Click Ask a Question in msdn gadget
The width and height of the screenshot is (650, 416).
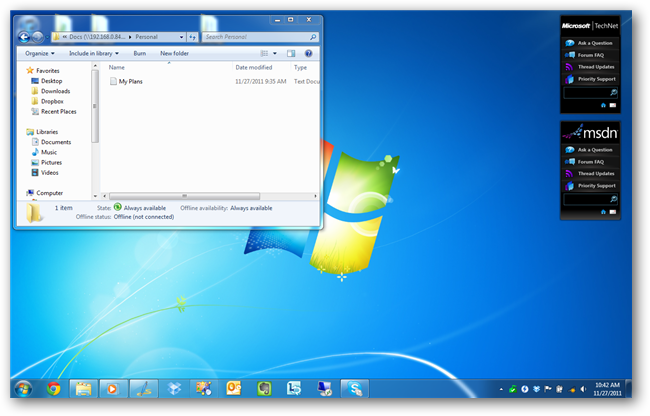[x=590, y=150]
